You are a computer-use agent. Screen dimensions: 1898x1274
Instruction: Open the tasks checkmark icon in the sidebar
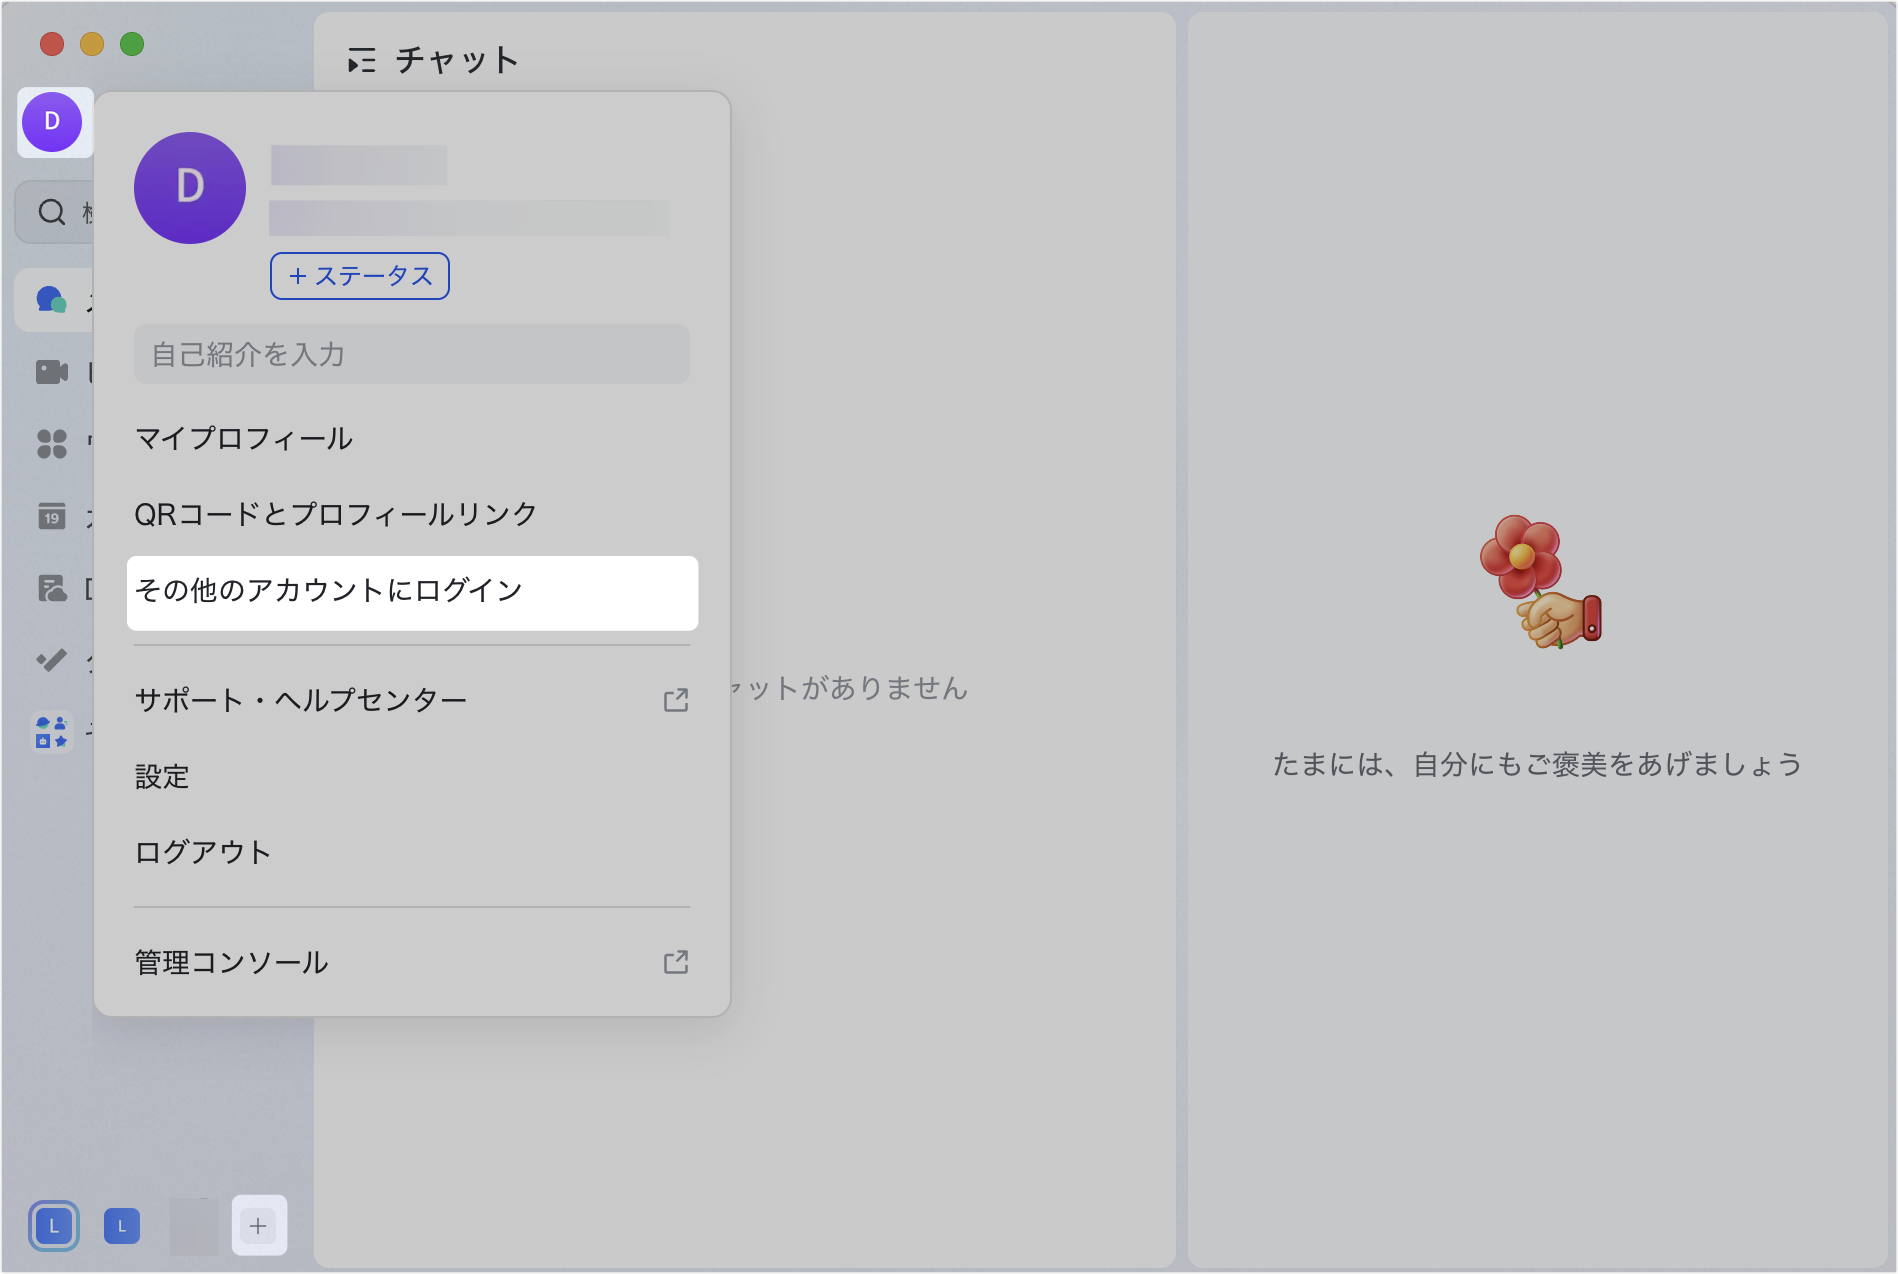(x=51, y=660)
